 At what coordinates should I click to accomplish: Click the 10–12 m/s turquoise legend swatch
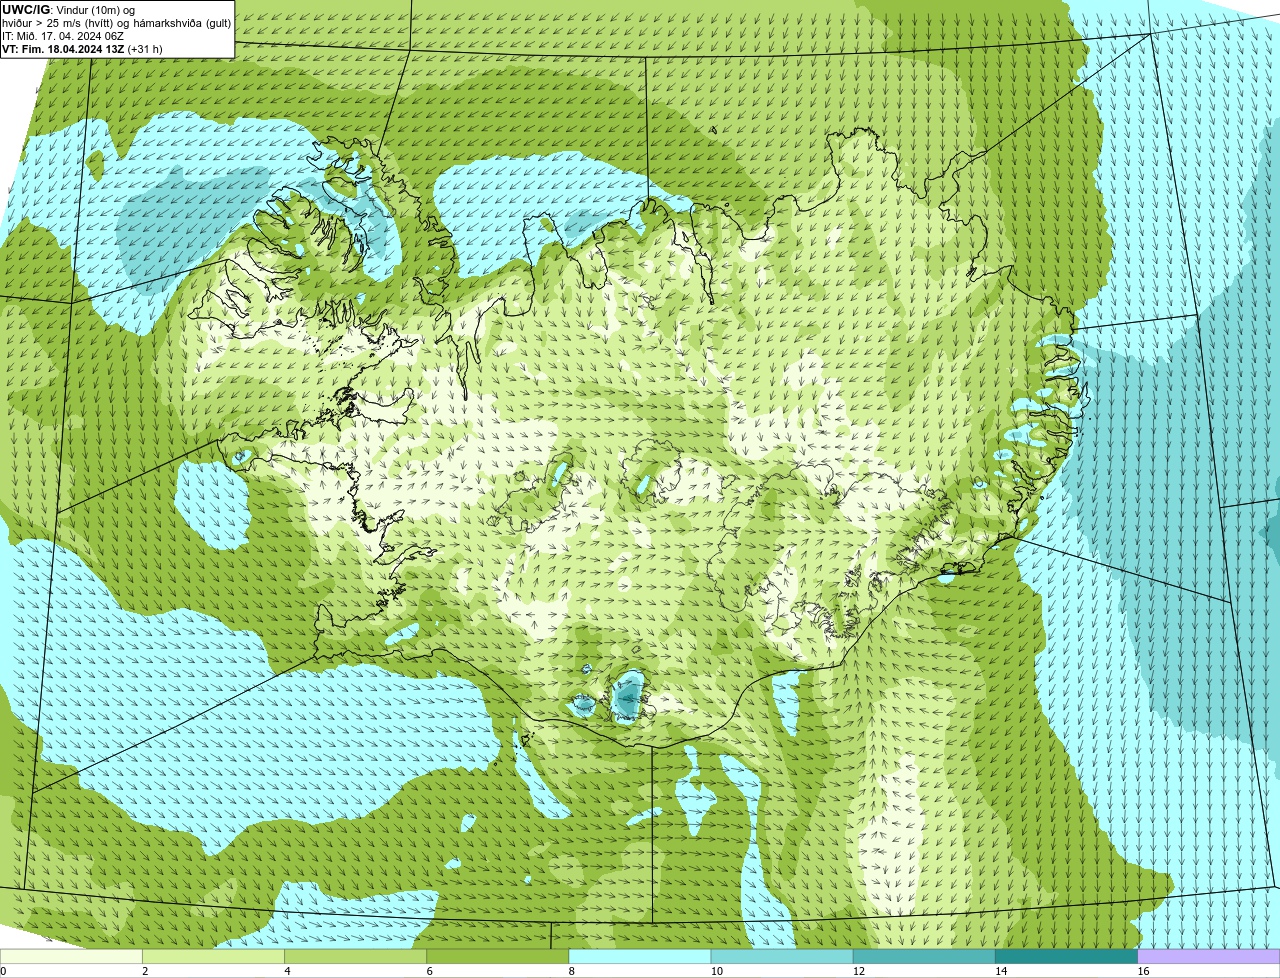click(x=782, y=956)
